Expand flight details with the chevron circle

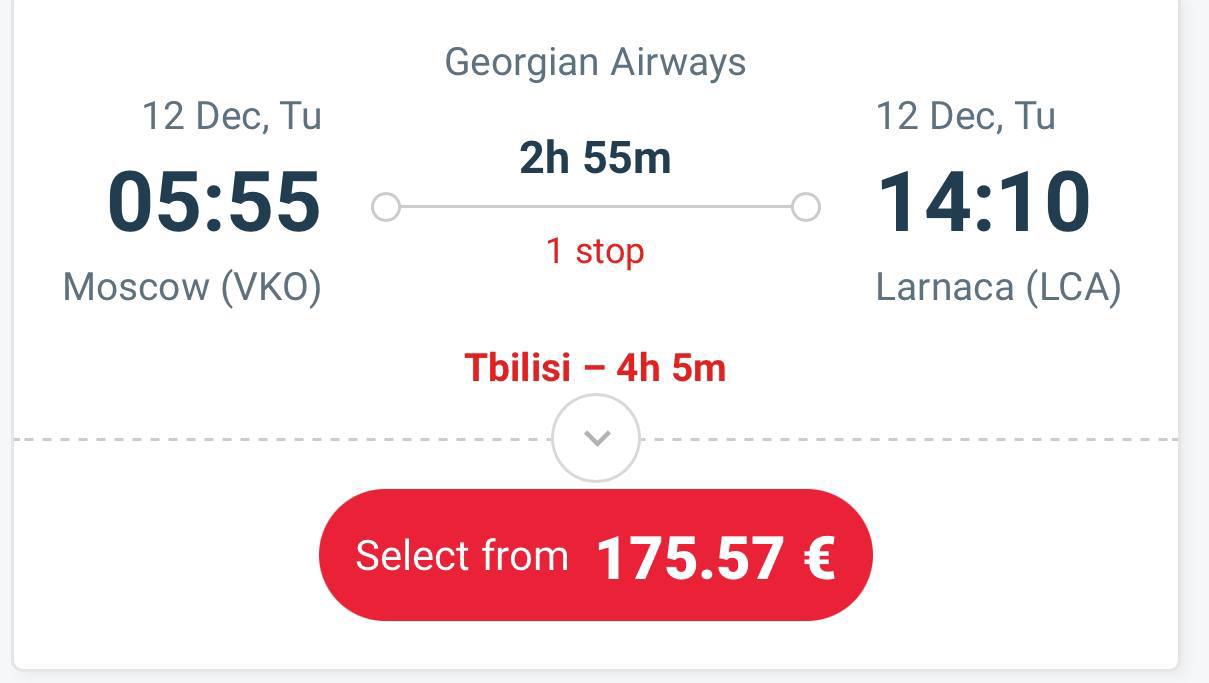click(x=596, y=438)
